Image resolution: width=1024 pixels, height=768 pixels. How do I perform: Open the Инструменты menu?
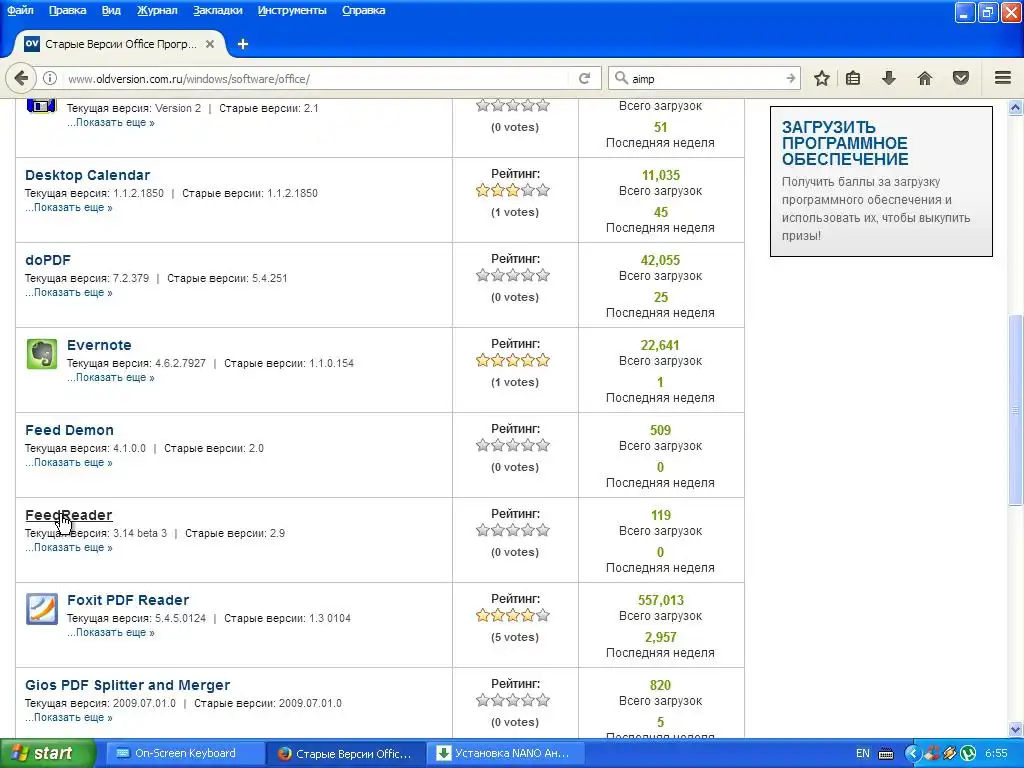(x=292, y=10)
